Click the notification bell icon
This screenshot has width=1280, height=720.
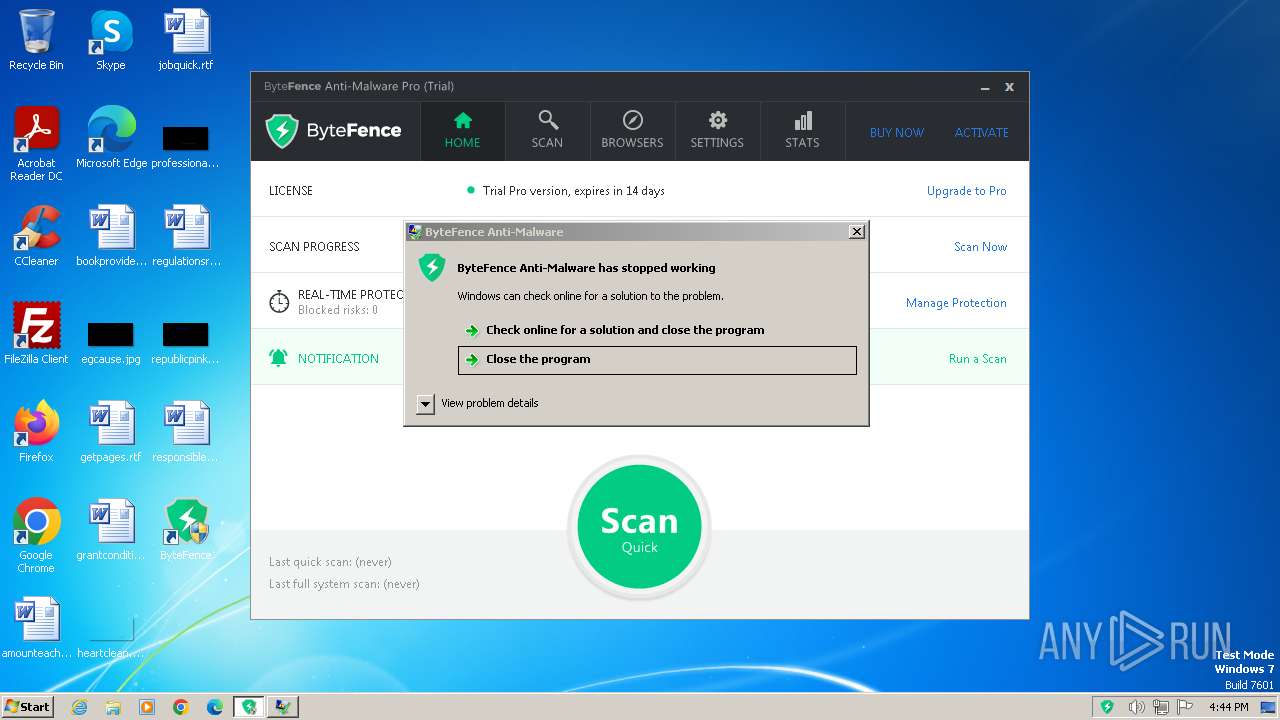[279, 358]
